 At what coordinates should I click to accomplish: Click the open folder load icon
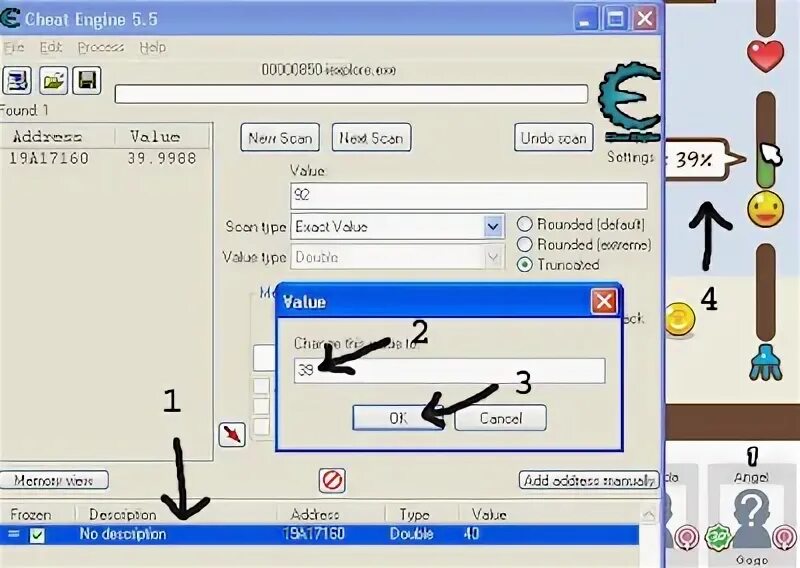click(x=53, y=81)
